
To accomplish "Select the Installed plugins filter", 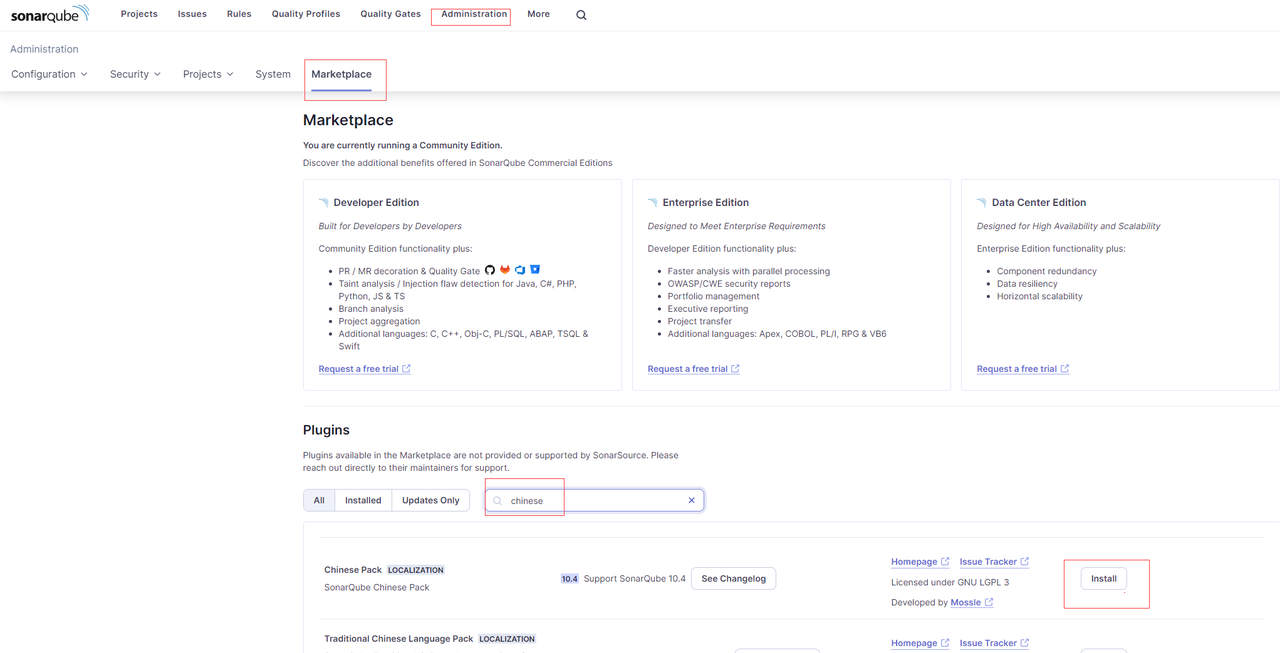I will click(x=363, y=500).
